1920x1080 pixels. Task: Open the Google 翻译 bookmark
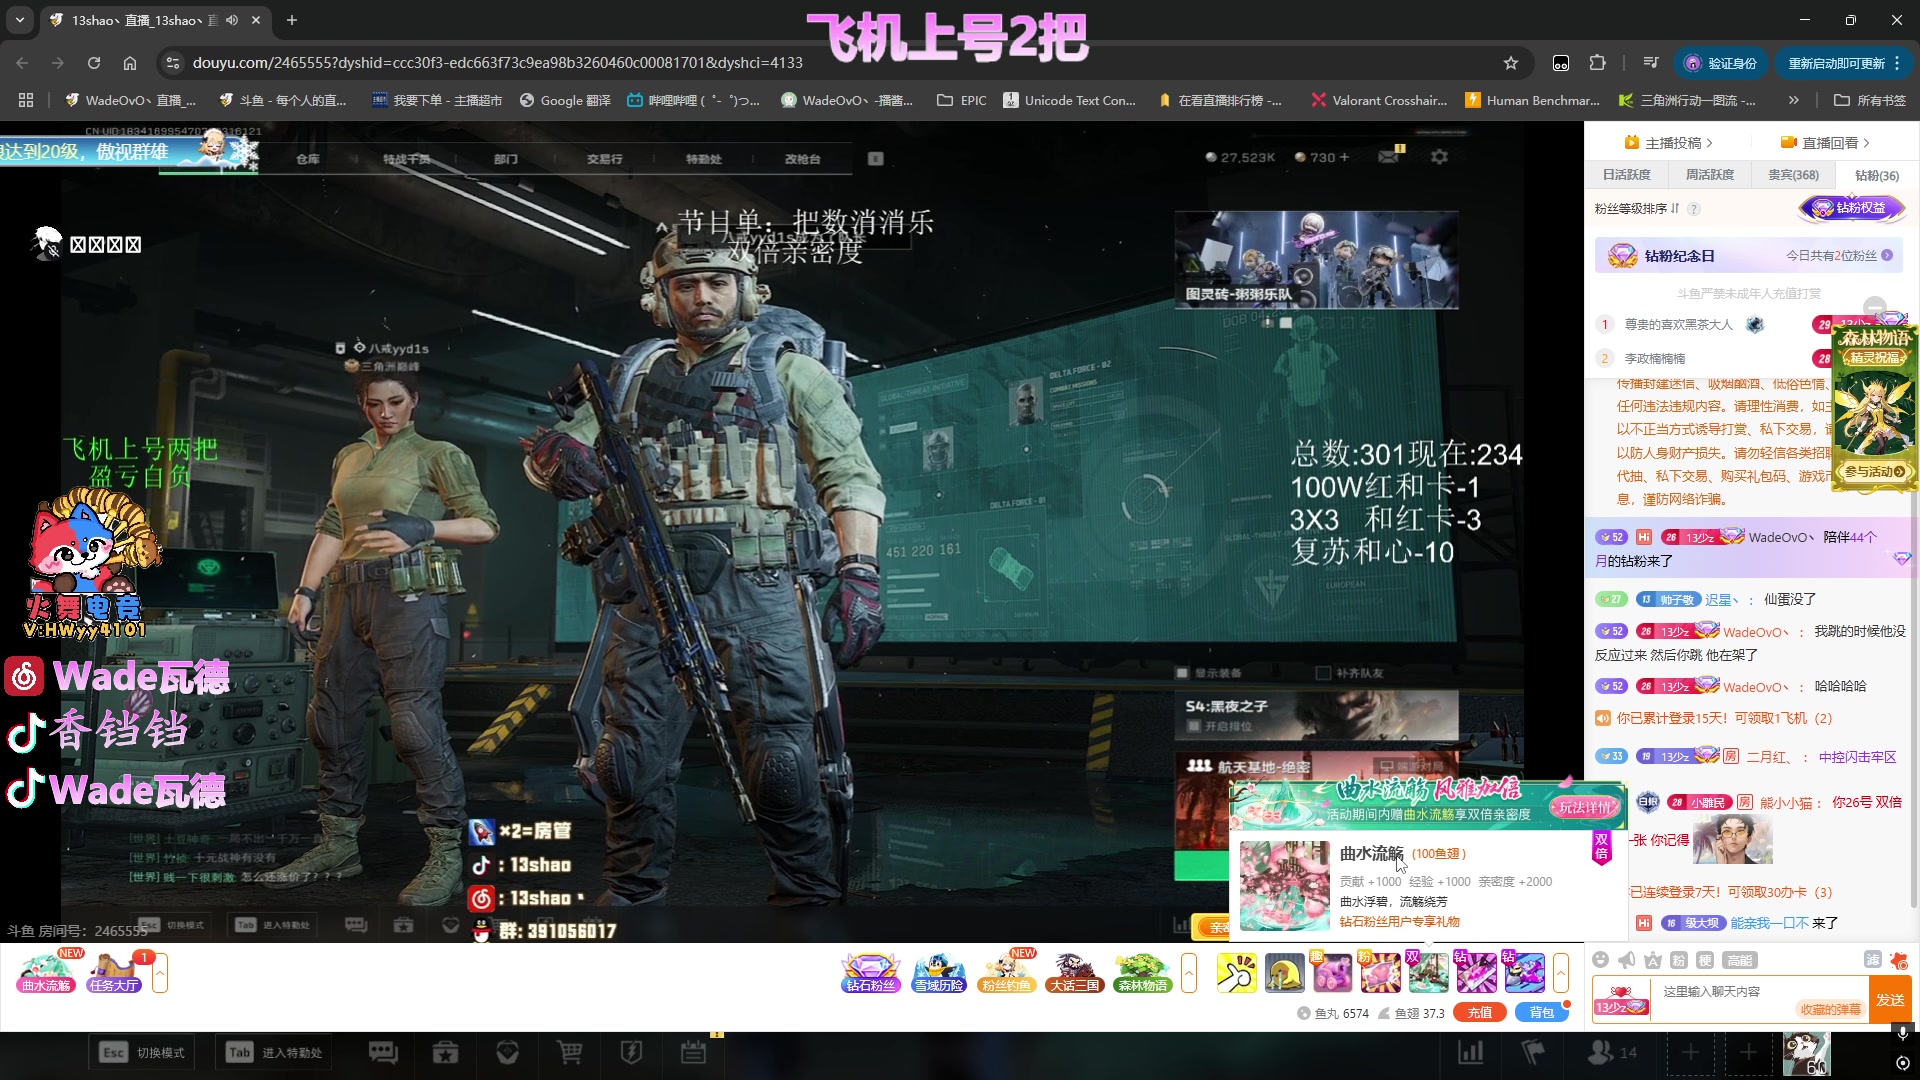[565, 100]
